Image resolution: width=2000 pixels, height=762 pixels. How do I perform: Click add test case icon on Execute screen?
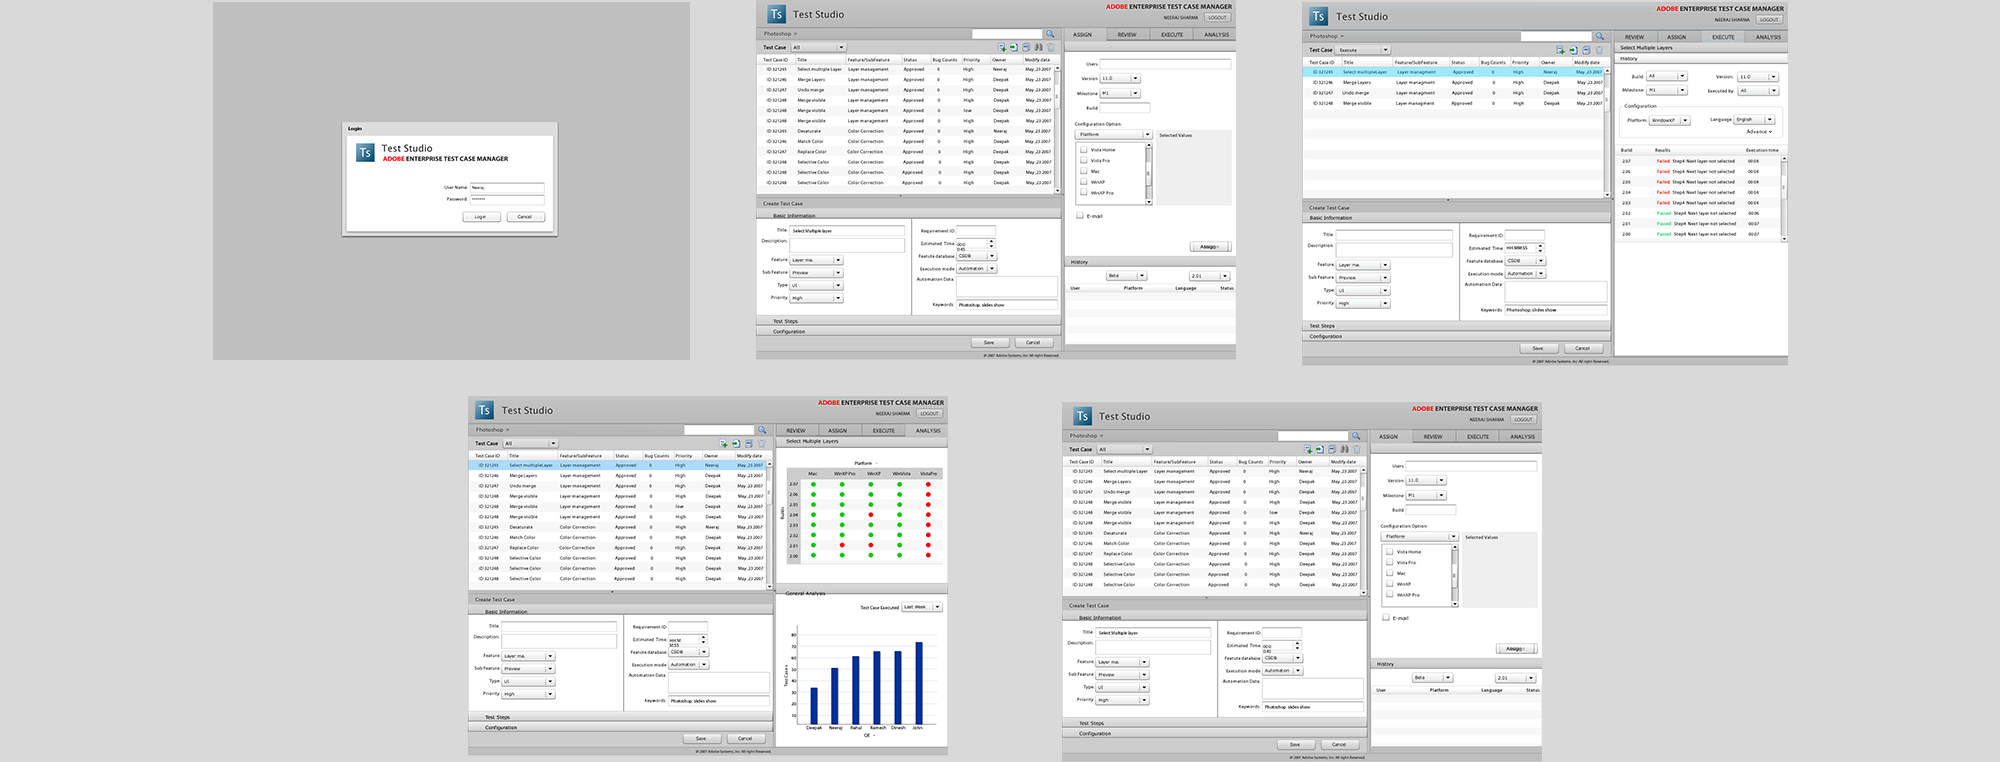click(1560, 50)
